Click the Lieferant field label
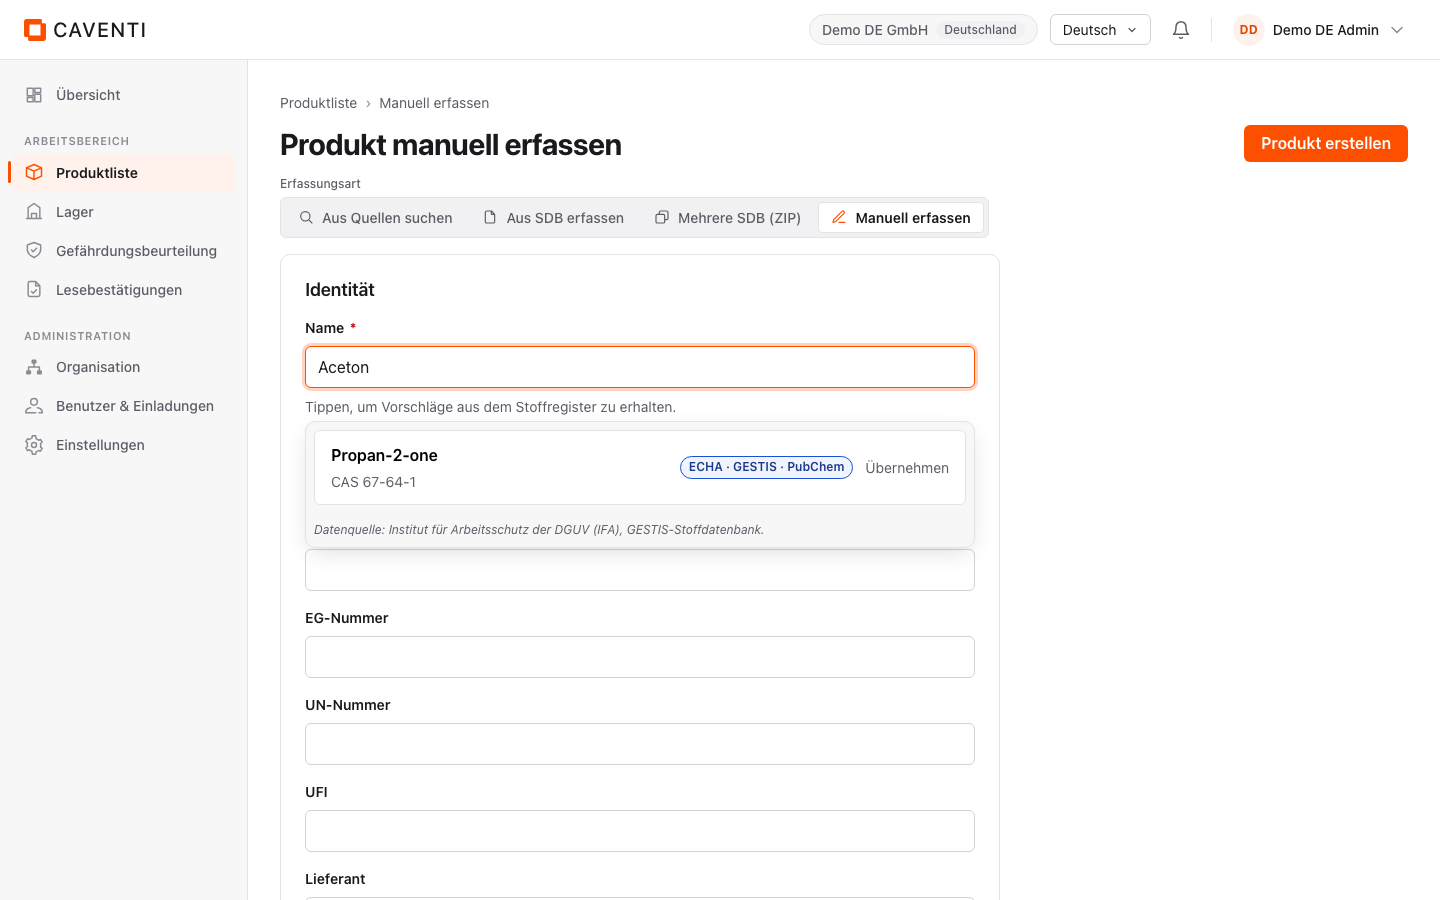This screenshot has width=1440, height=900. click(335, 879)
